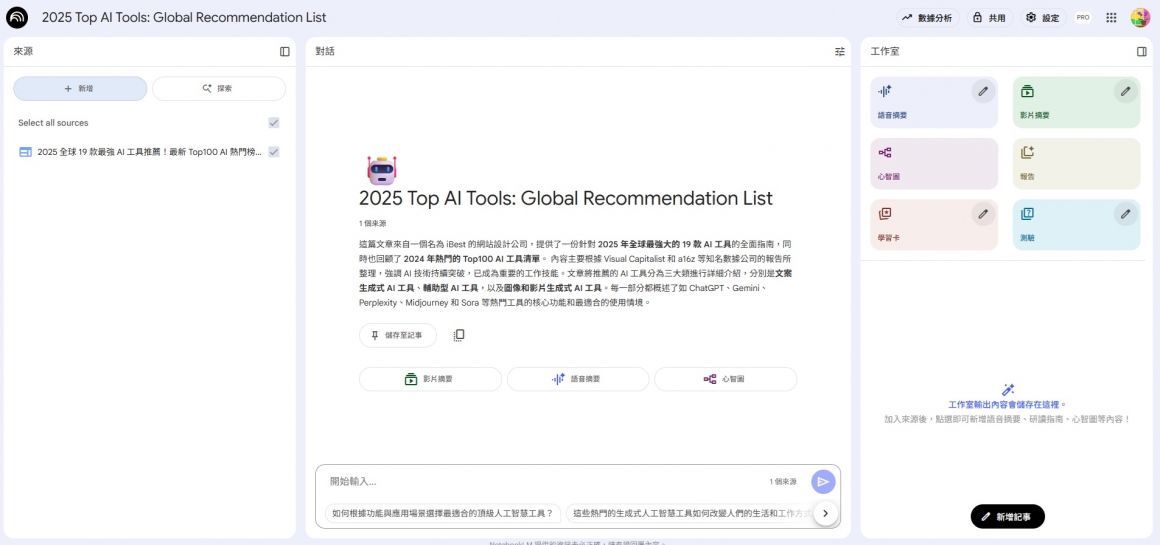Toggle the Select all sources checkbox
This screenshot has height=545, width=1160.
pos(274,123)
